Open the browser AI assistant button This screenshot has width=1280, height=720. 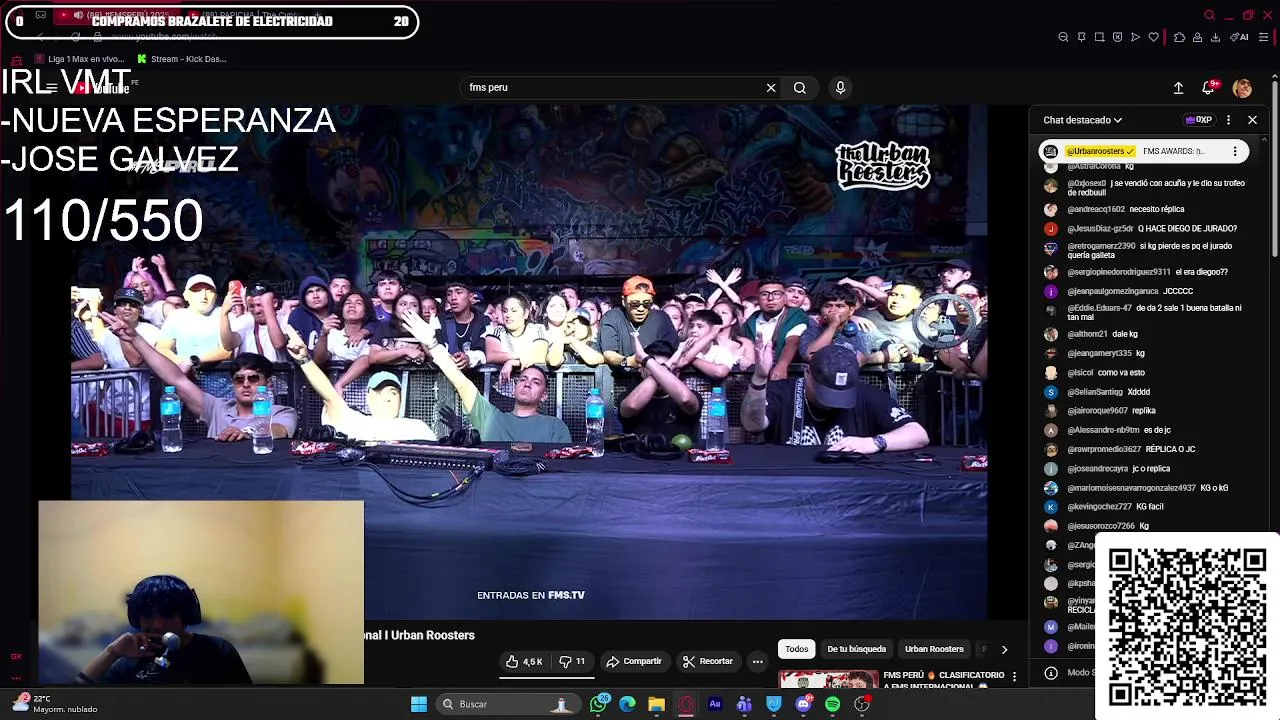1240,37
